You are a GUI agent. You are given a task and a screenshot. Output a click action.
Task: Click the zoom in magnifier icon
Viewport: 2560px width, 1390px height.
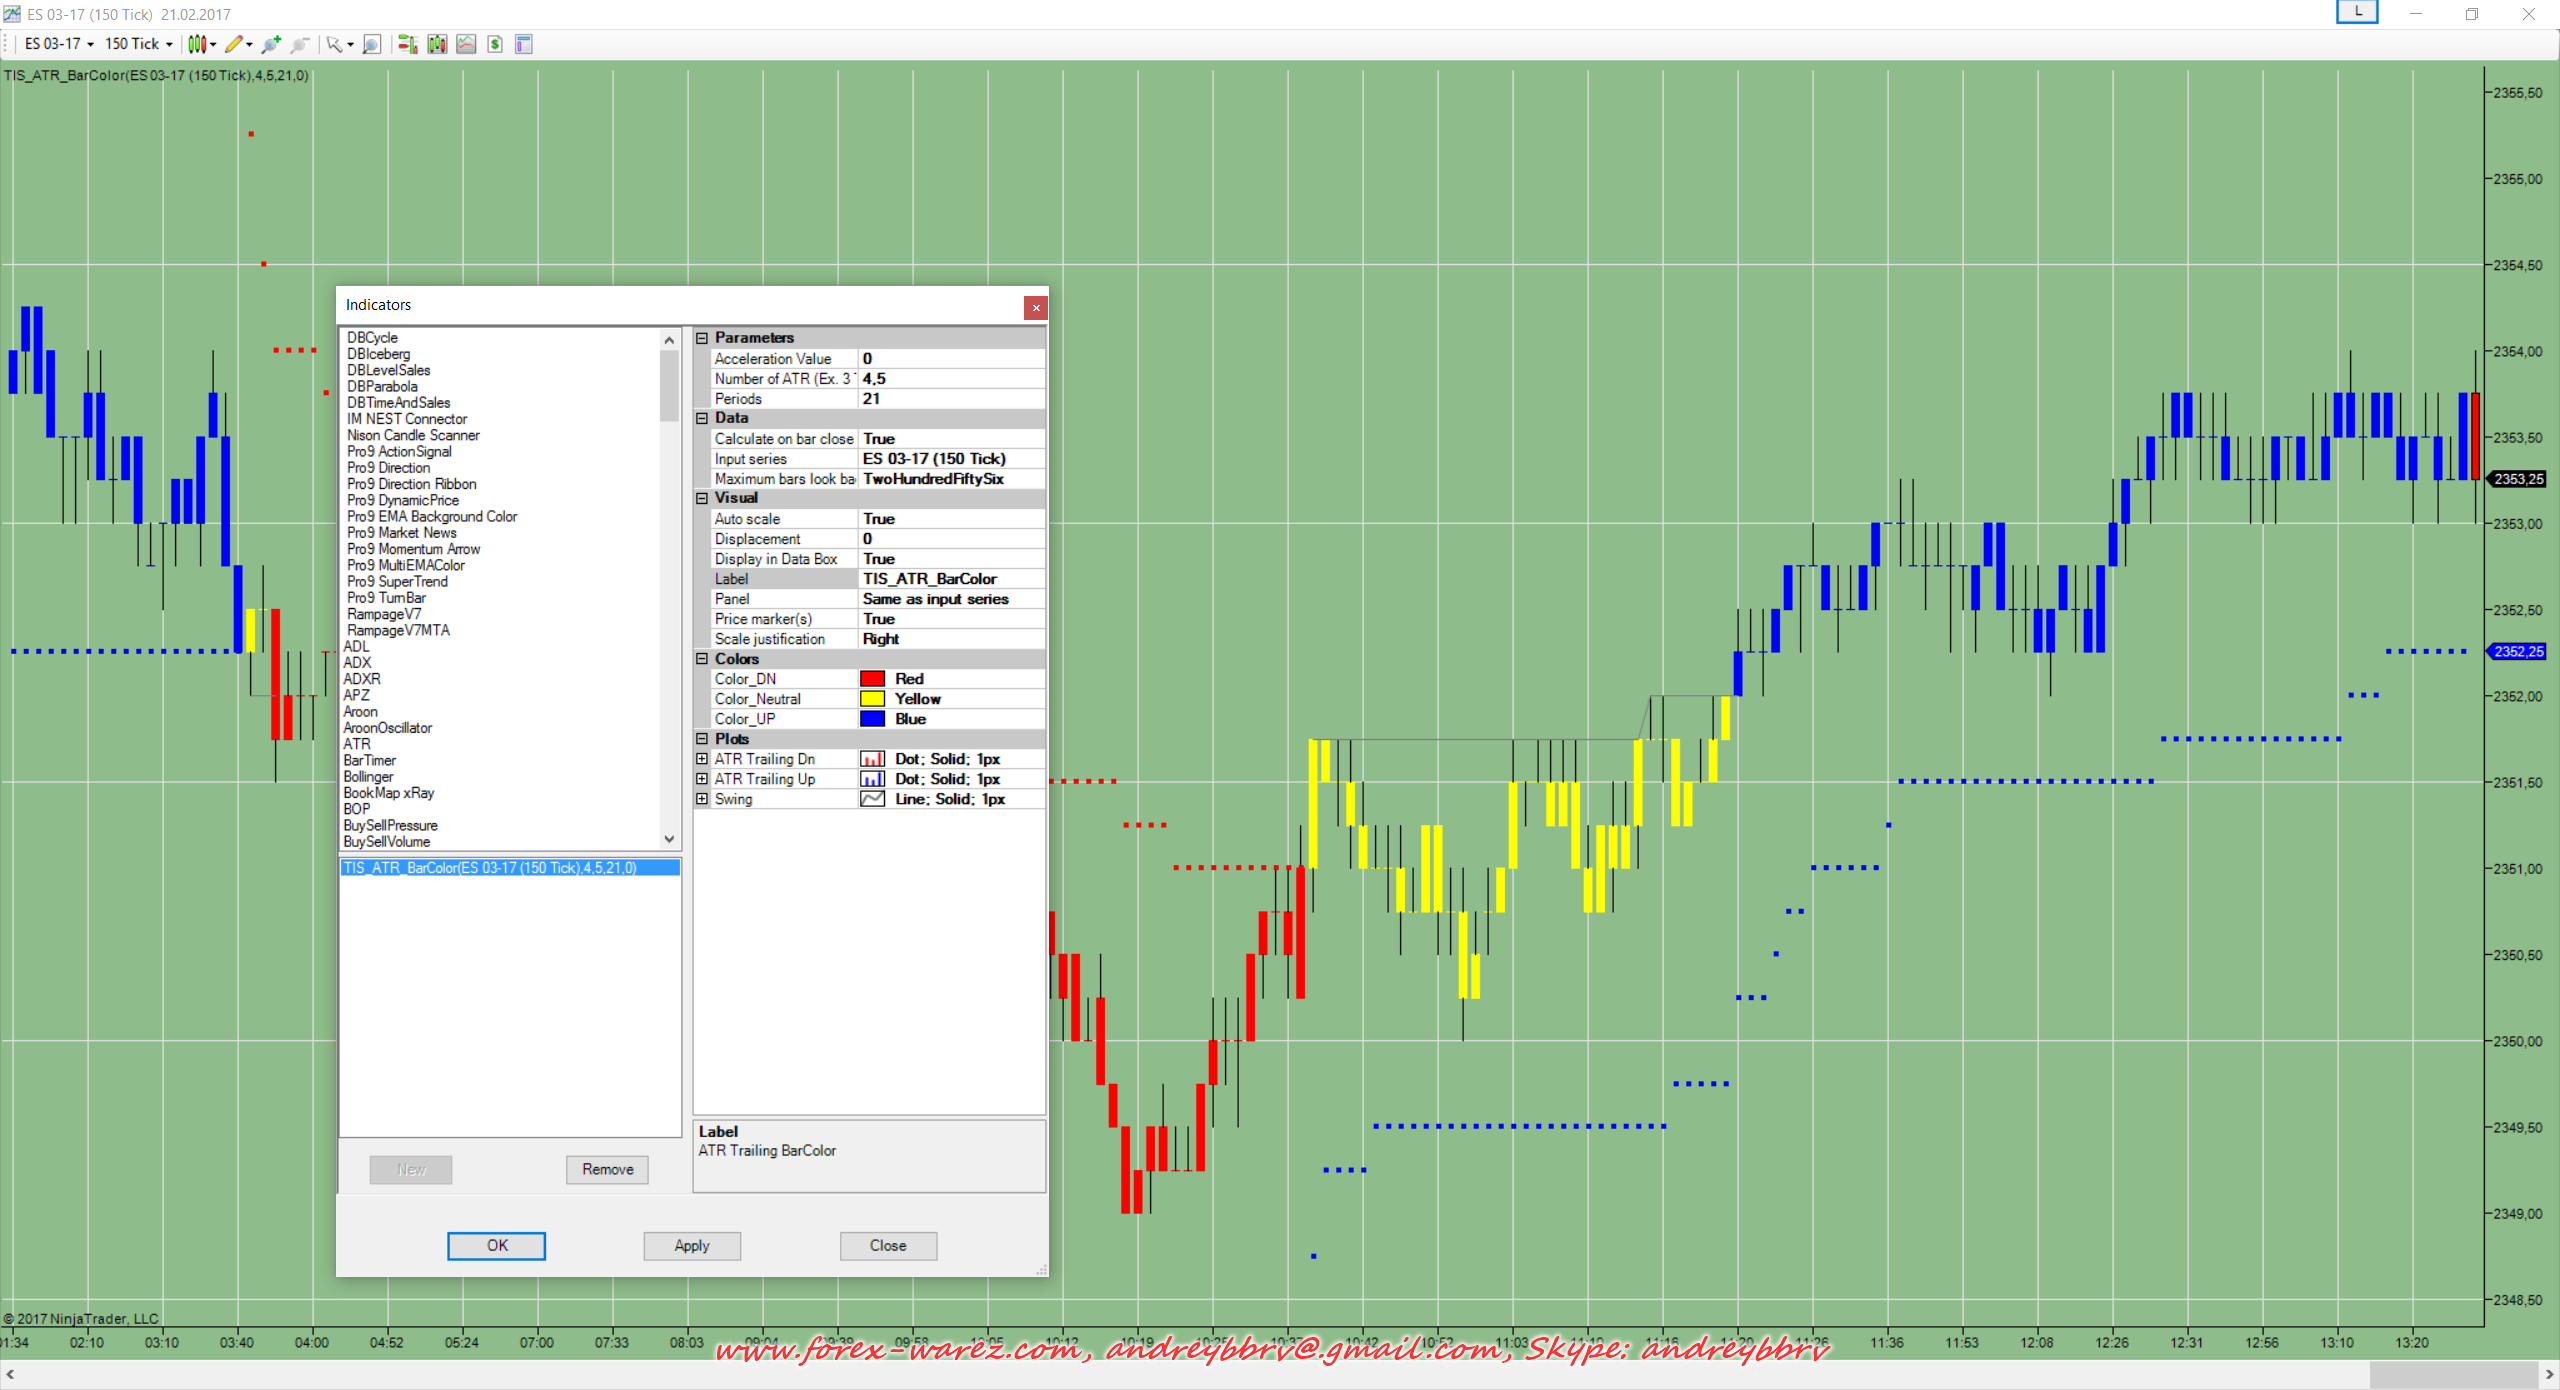(x=270, y=44)
